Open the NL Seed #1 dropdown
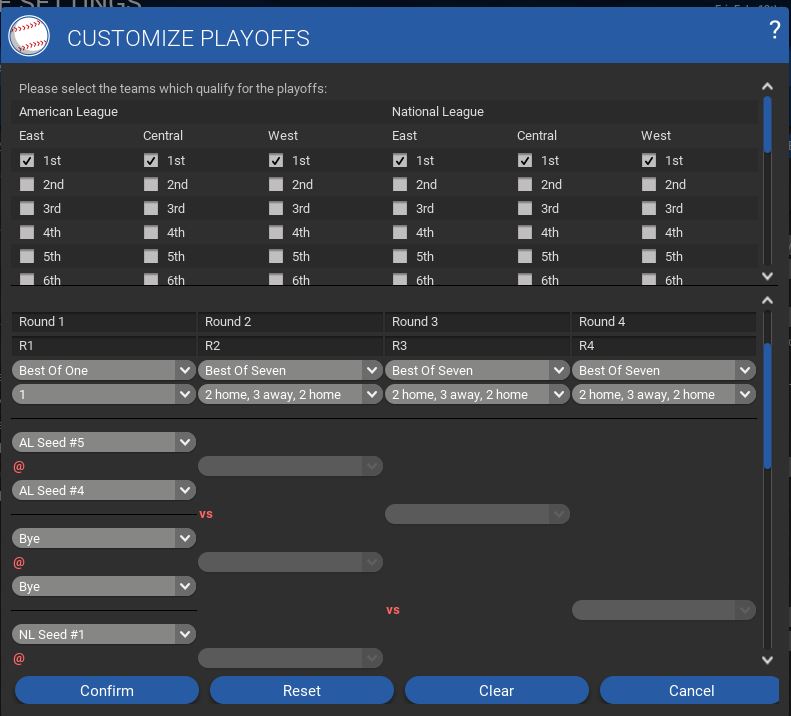 (x=103, y=634)
